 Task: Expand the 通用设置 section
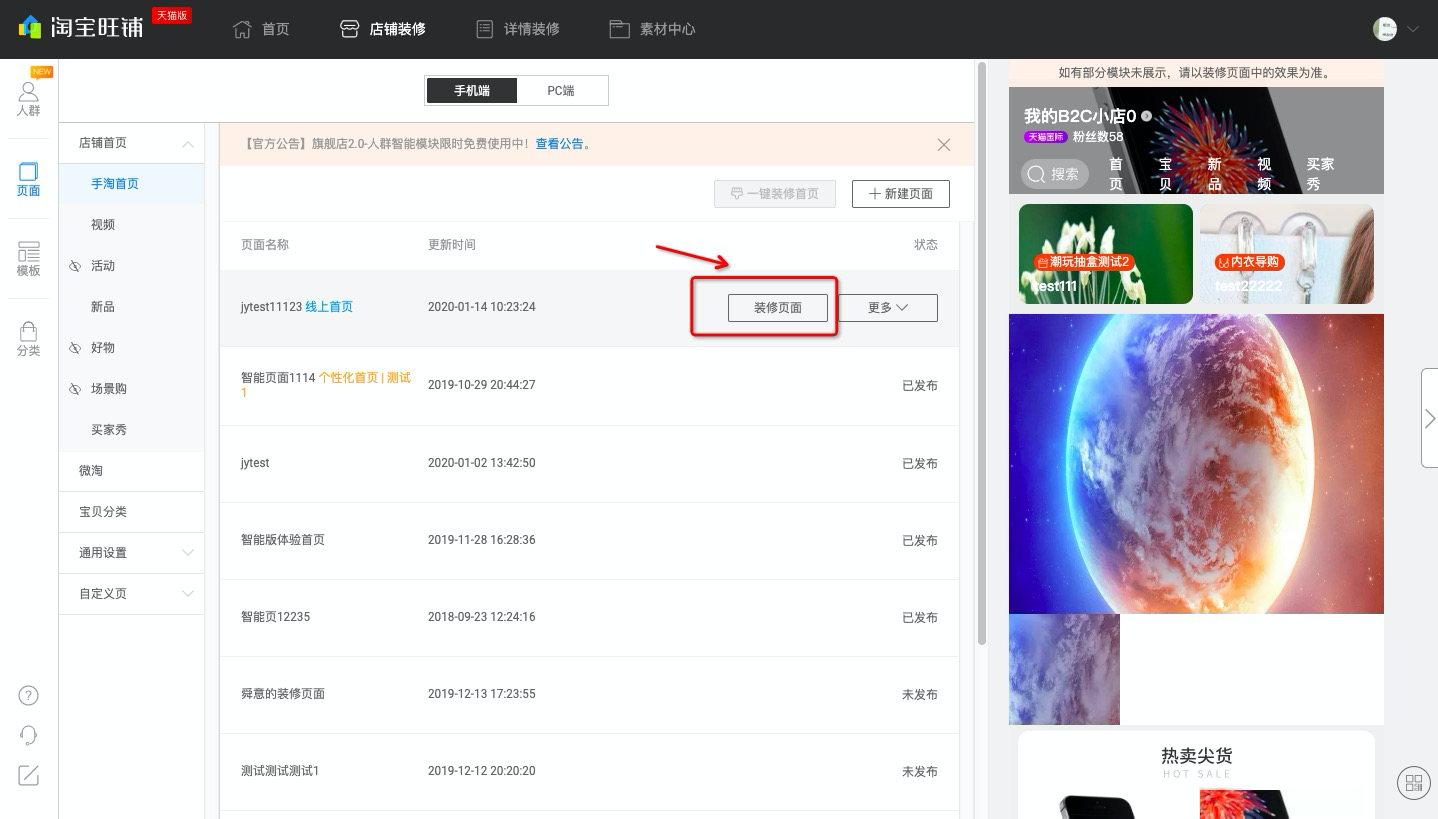click(188, 553)
